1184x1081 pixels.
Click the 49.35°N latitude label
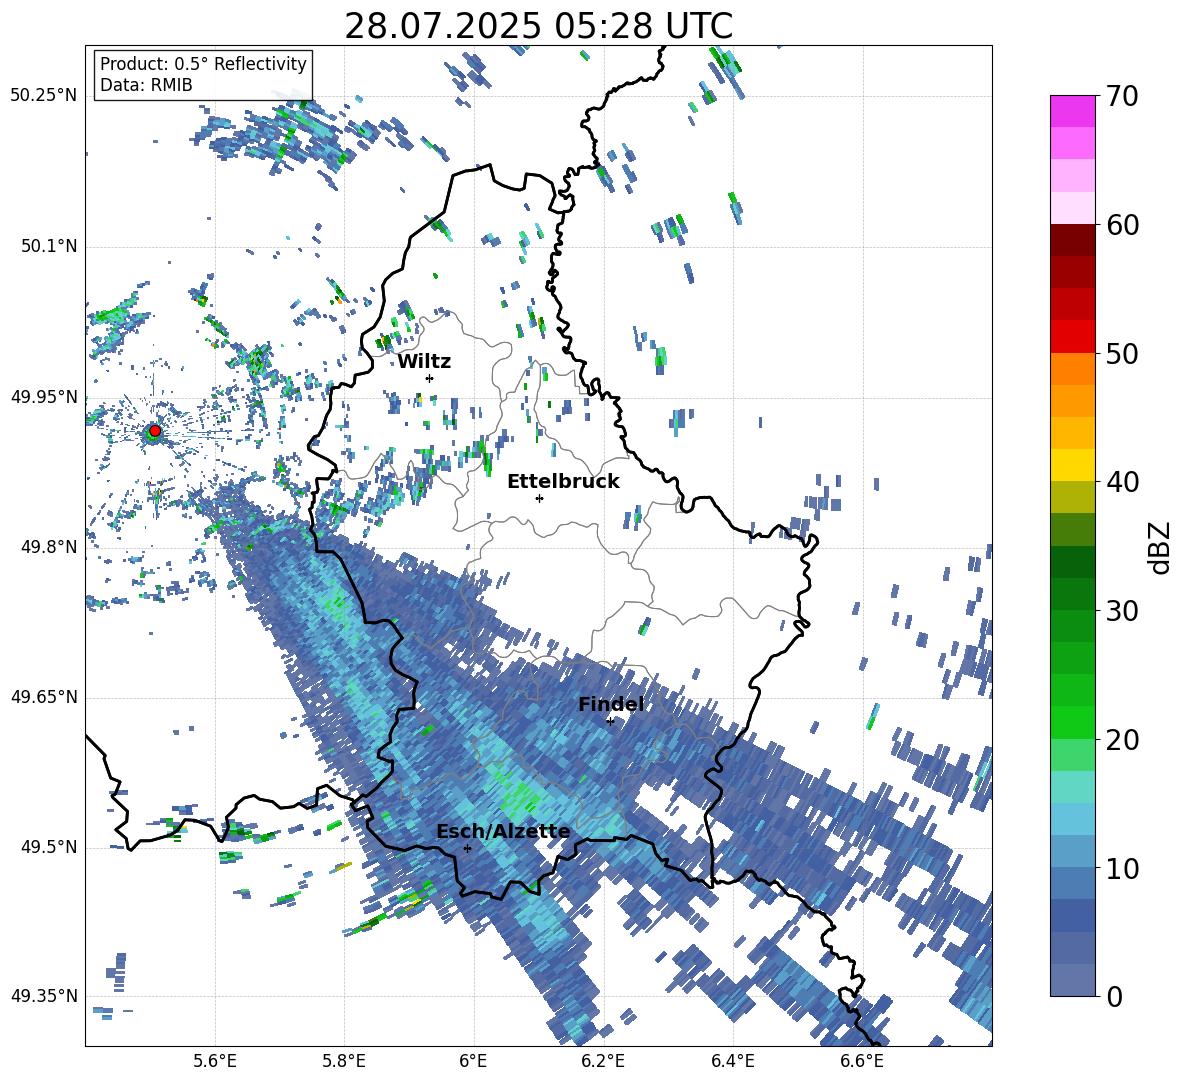44,996
